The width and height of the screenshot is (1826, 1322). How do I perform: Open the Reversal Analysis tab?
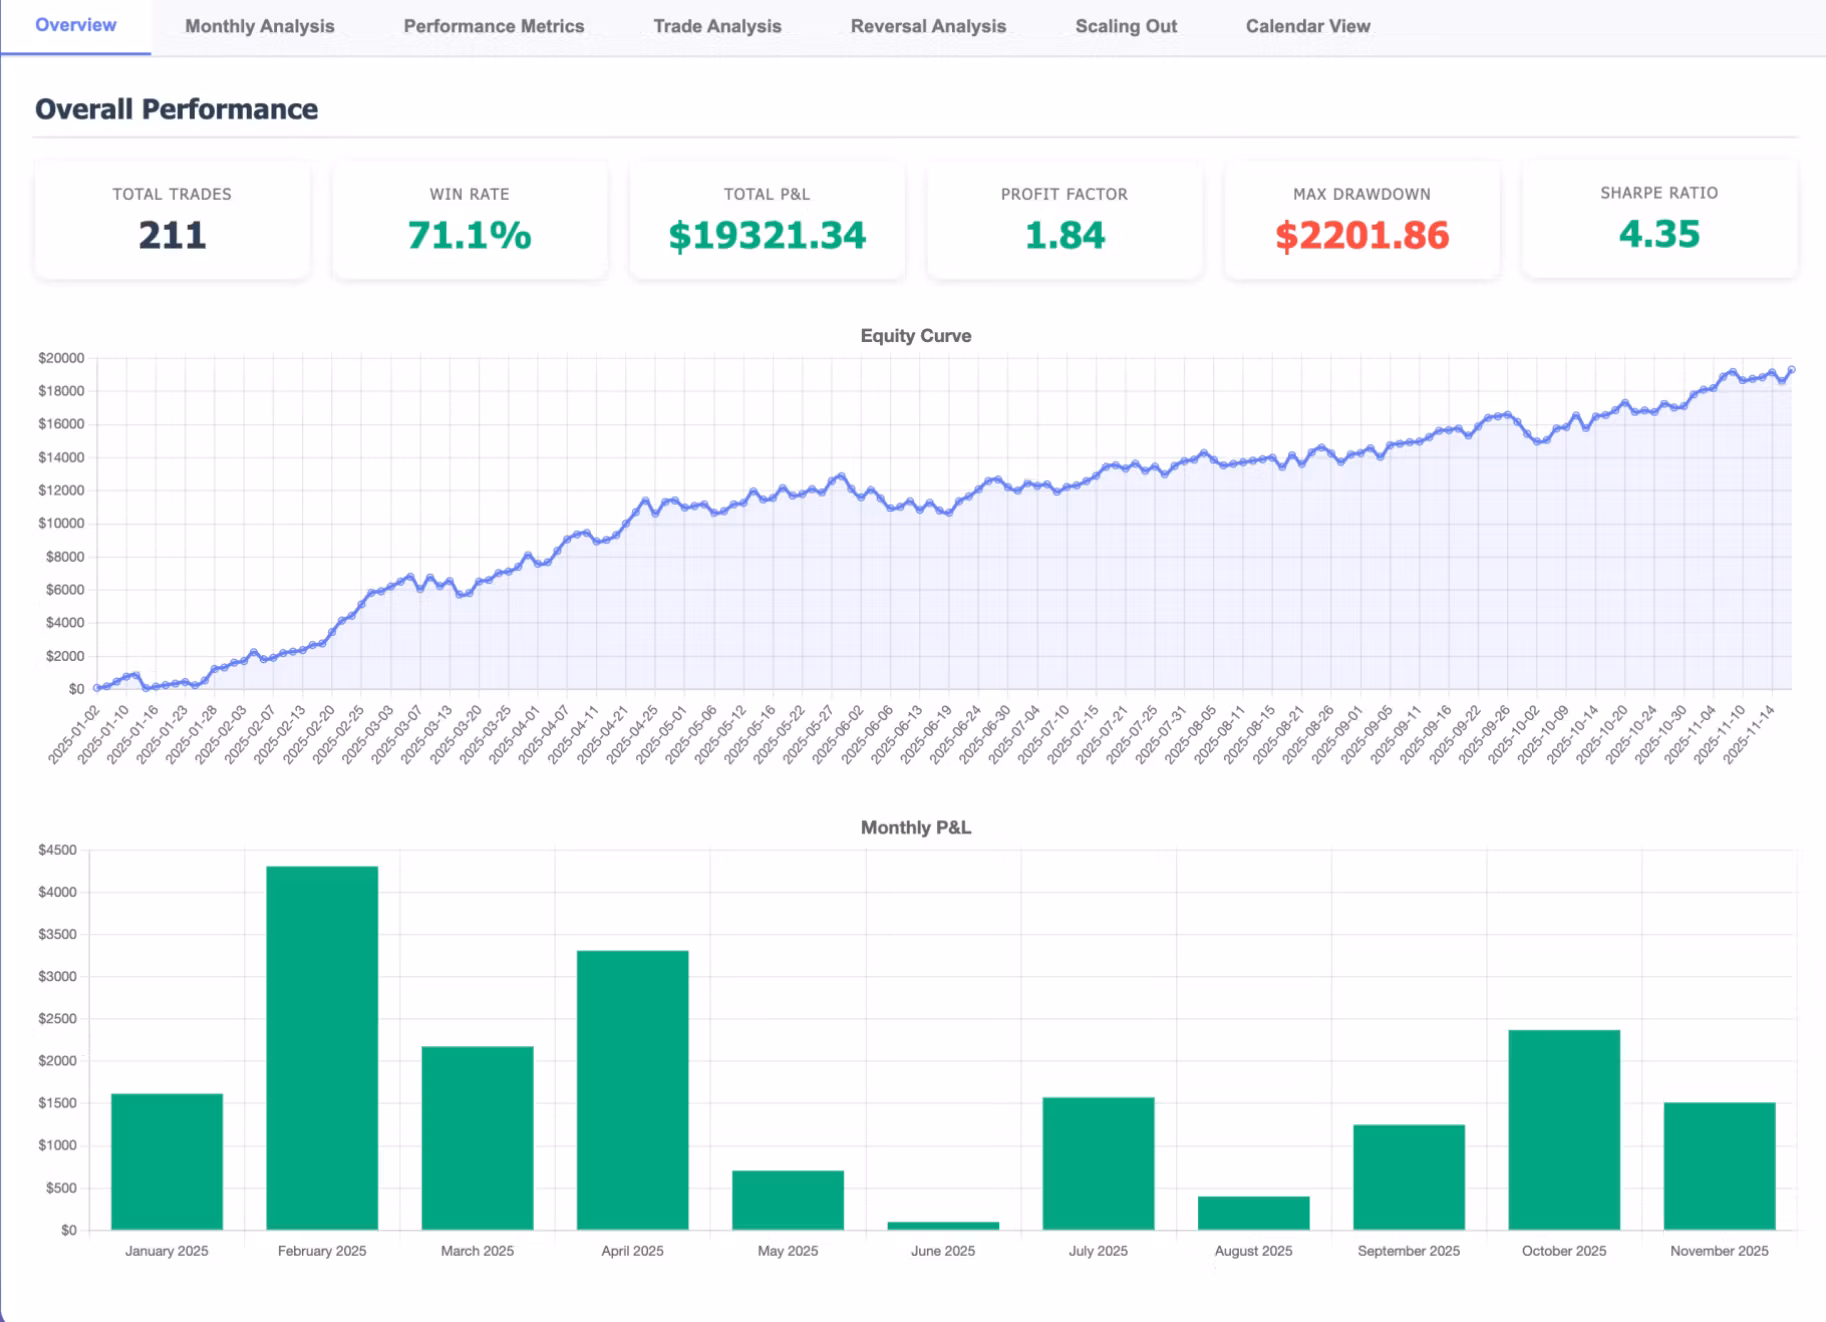coord(928,26)
